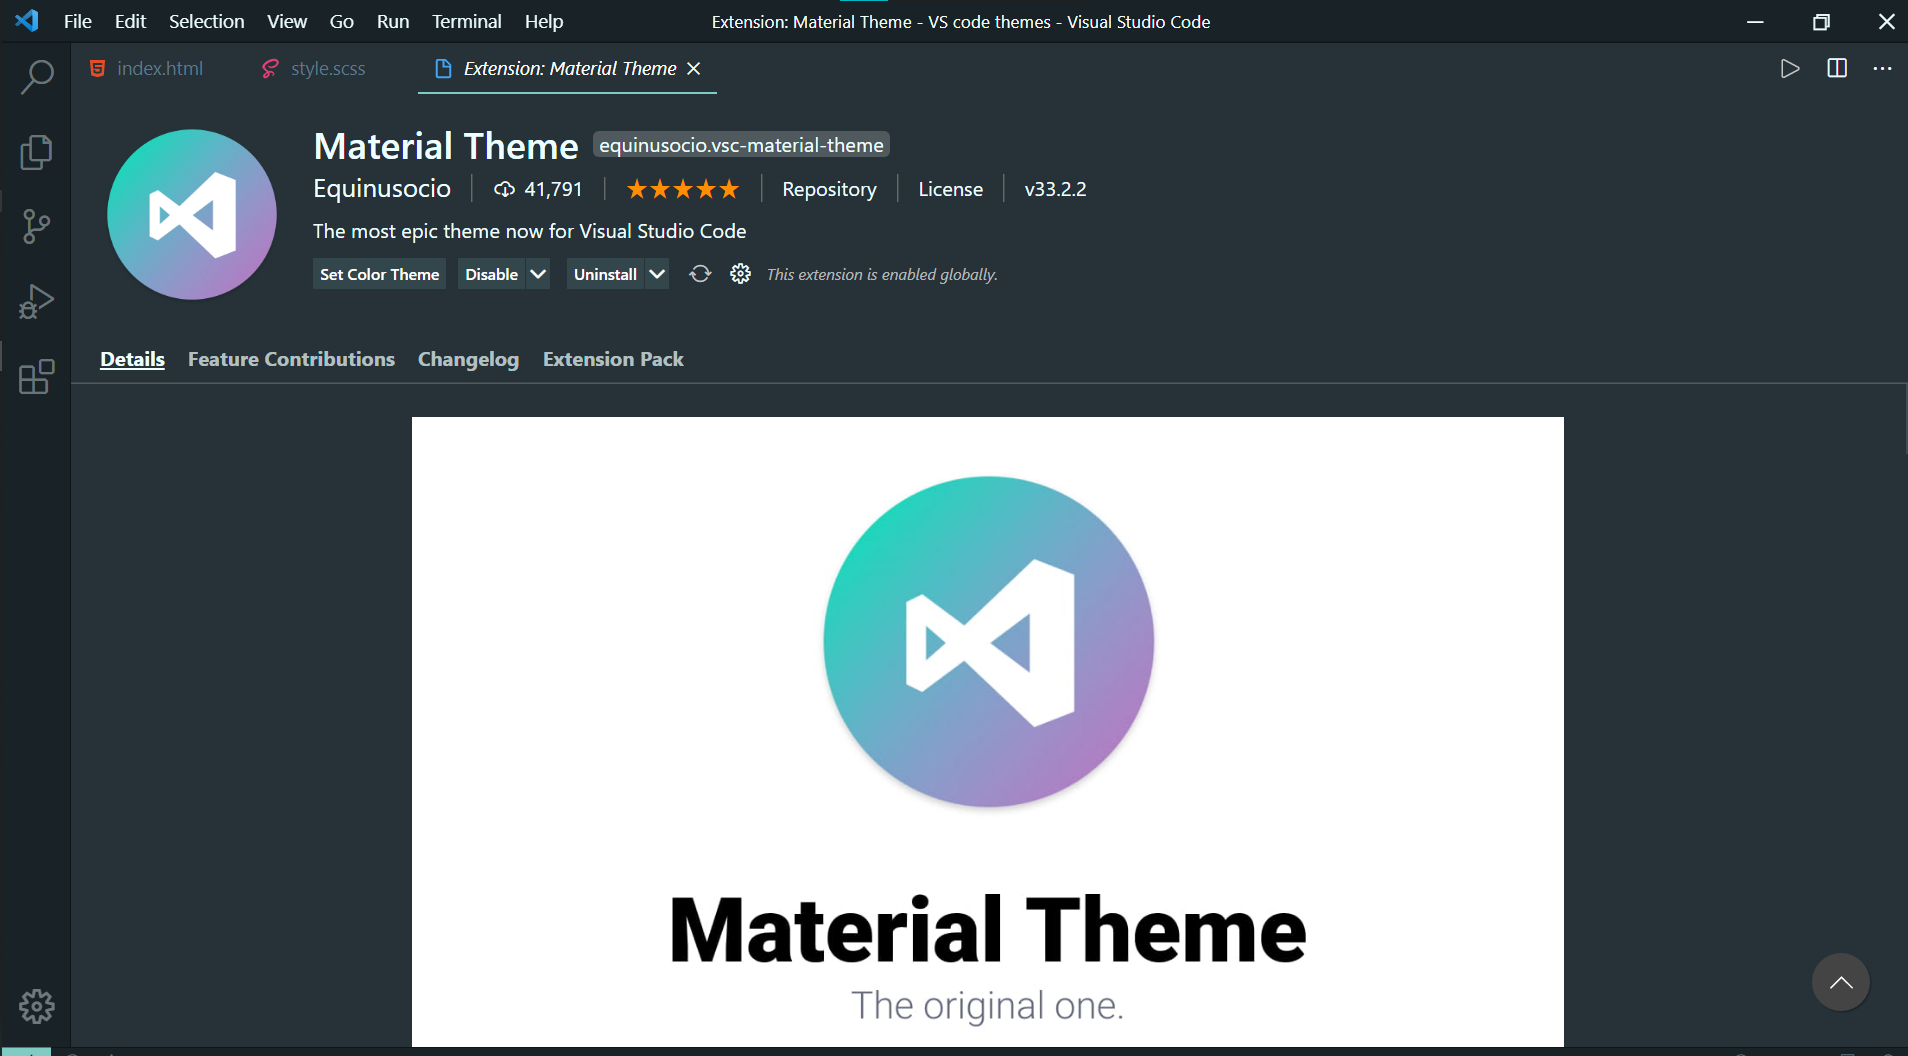Screen dimensions: 1908x1056
Task: Reload the Material Theme extension
Action: point(700,273)
